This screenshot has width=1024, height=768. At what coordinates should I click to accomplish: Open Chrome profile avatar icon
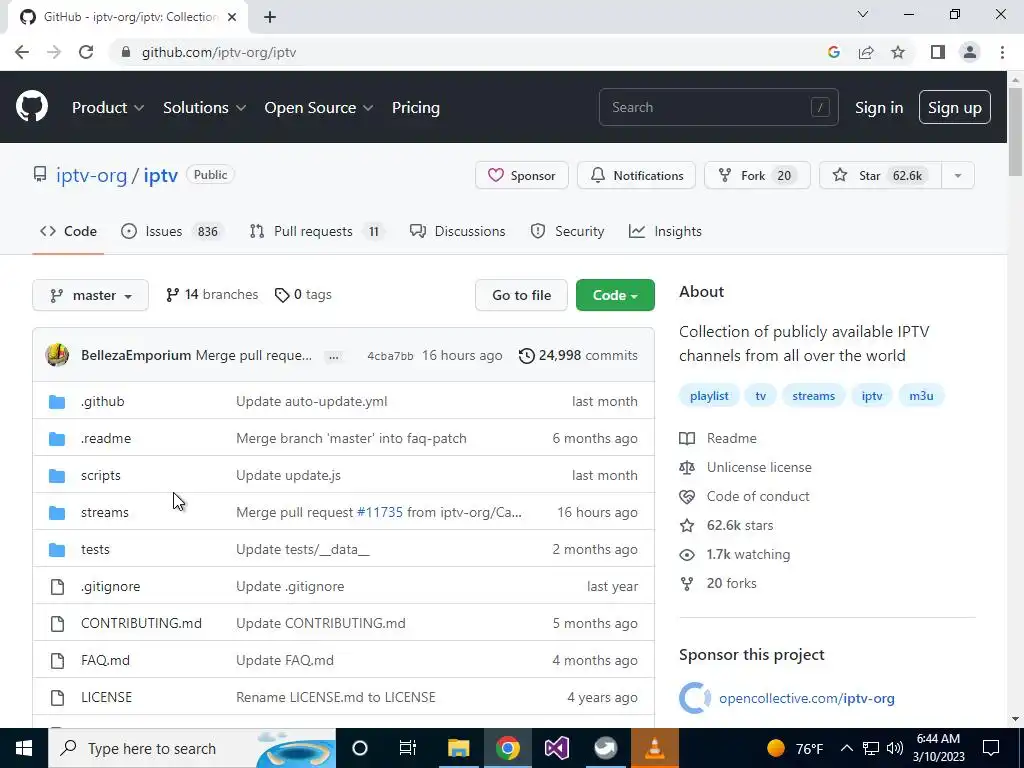970,52
